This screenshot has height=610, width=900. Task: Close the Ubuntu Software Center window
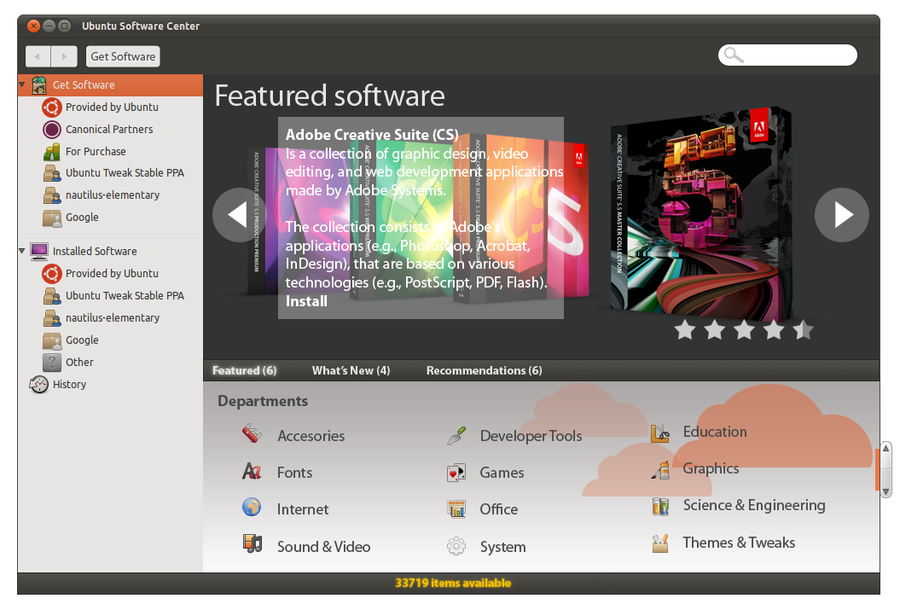34,26
